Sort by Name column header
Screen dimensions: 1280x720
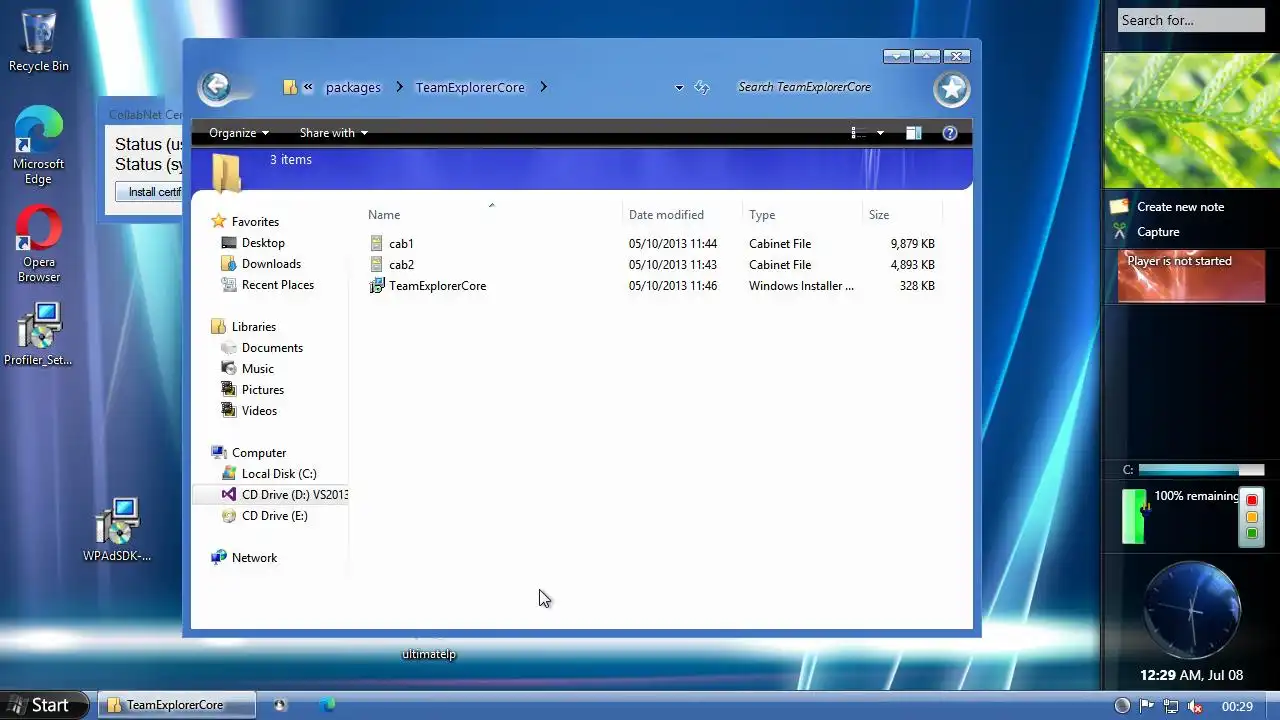[x=384, y=215]
